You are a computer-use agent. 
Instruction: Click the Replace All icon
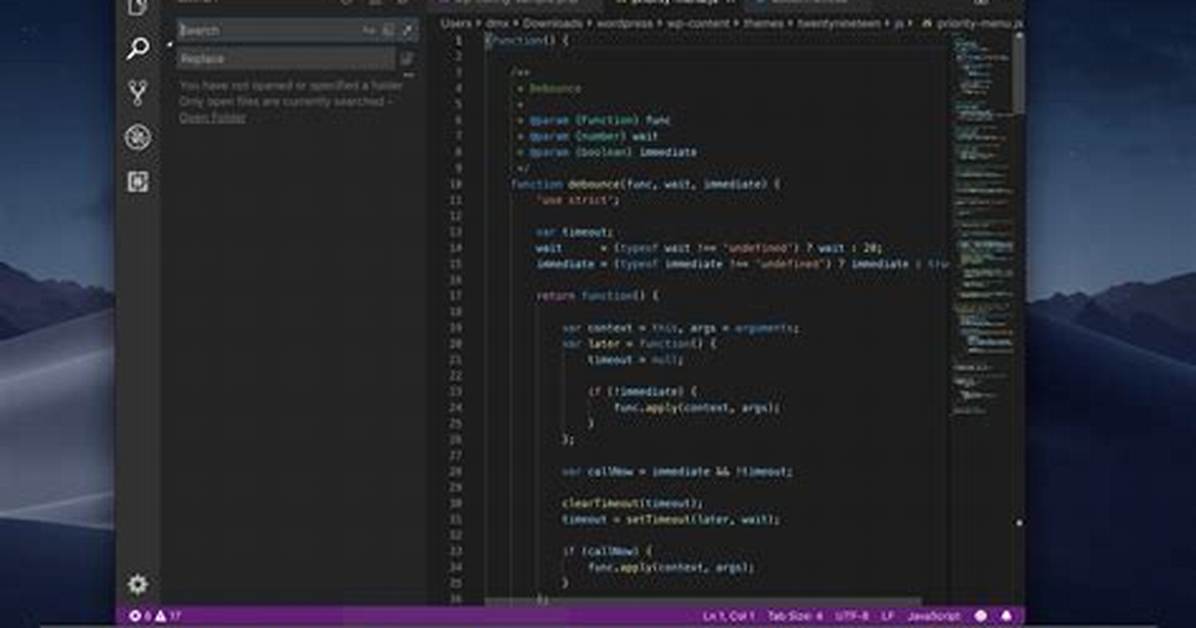407,59
